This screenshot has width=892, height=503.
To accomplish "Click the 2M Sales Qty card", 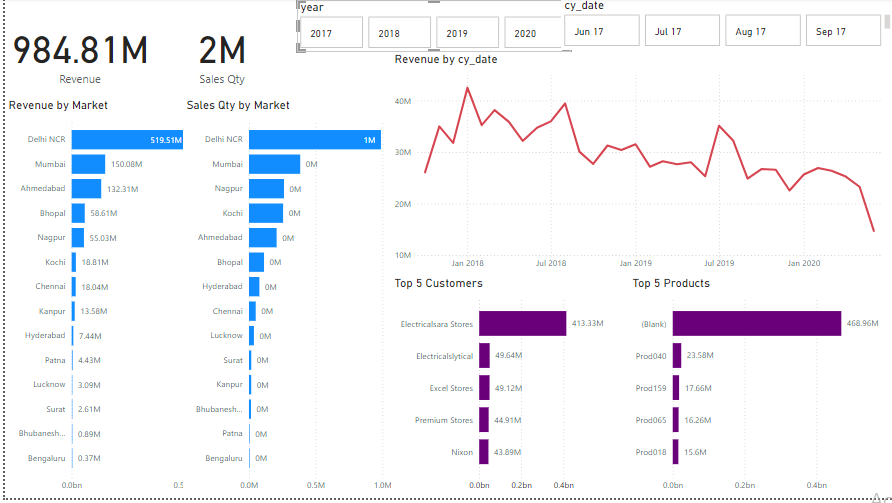I will (222, 52).
